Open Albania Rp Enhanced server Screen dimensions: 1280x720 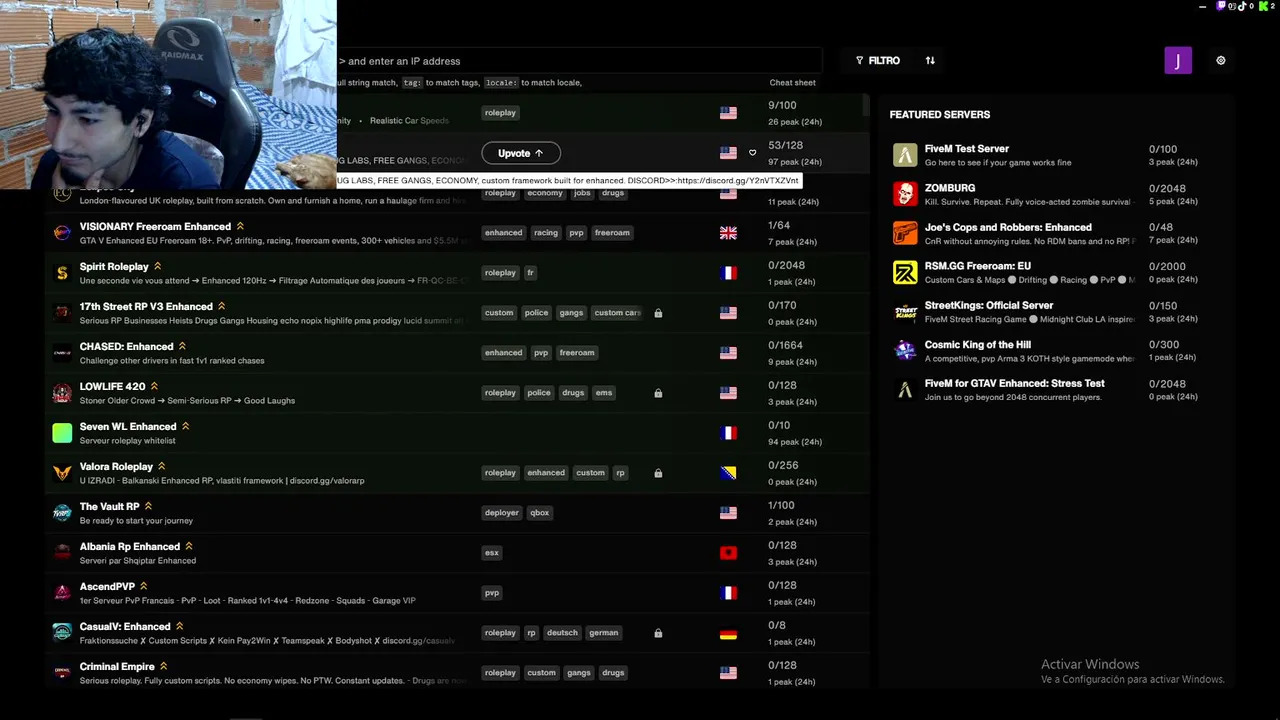130,547
